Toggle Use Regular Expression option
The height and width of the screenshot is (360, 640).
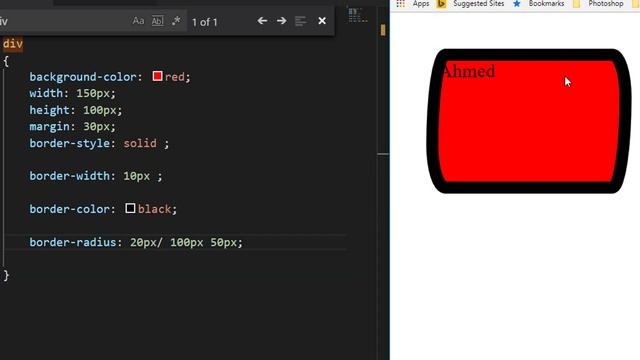(176, 21)
